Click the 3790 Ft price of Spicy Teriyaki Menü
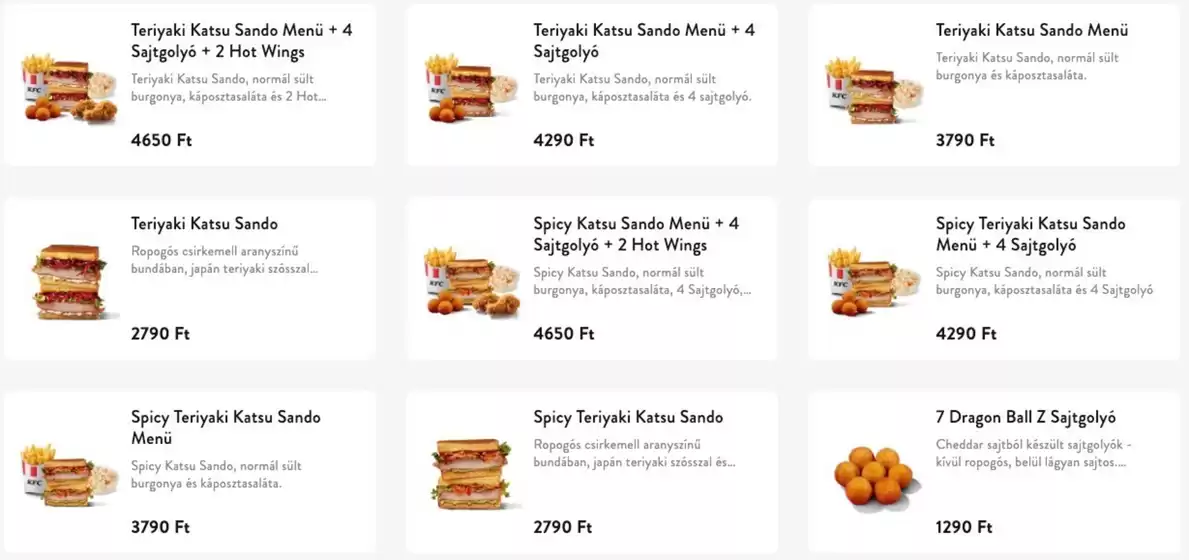Image resolution: width=1189 pixels, height=560 pixels. 160,527
